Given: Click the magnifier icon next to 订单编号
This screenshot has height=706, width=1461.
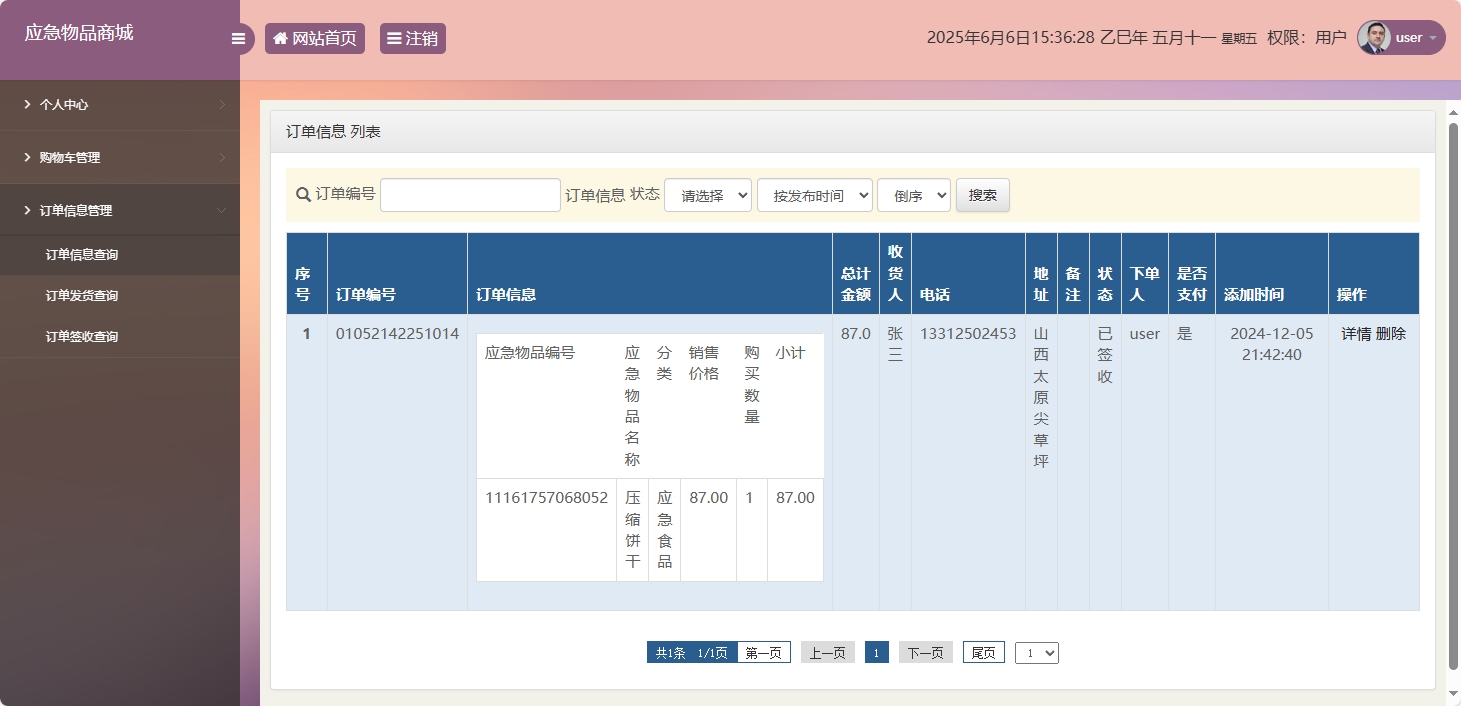Looking at the screenshot, I should point(303,195).
